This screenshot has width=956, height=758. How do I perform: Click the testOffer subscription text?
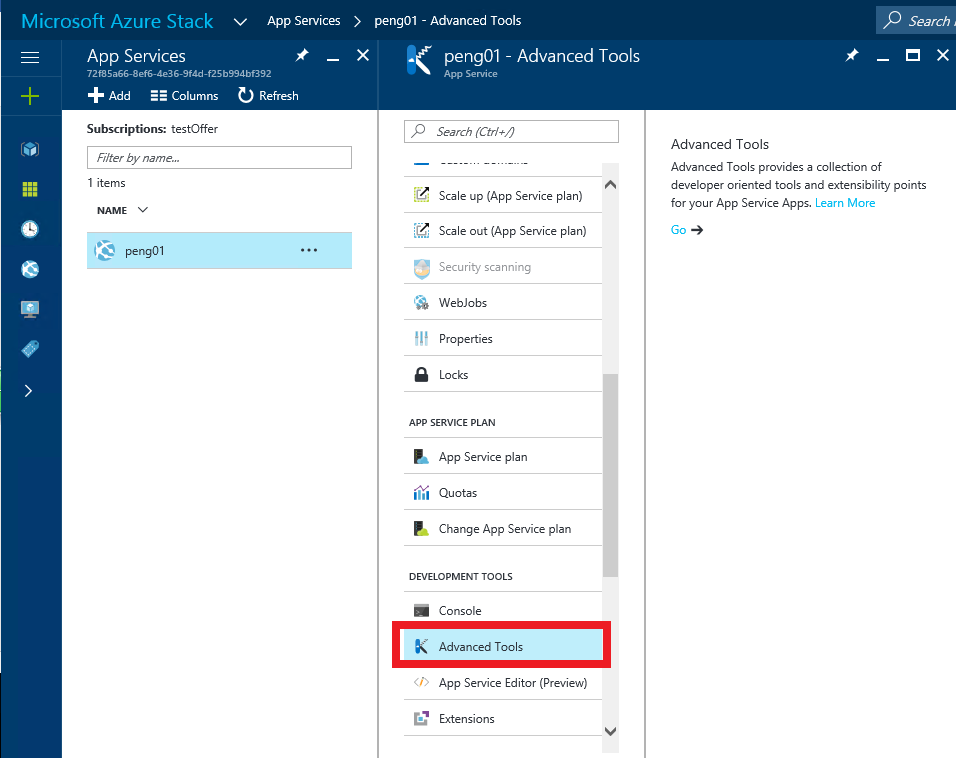pos(194,129)
